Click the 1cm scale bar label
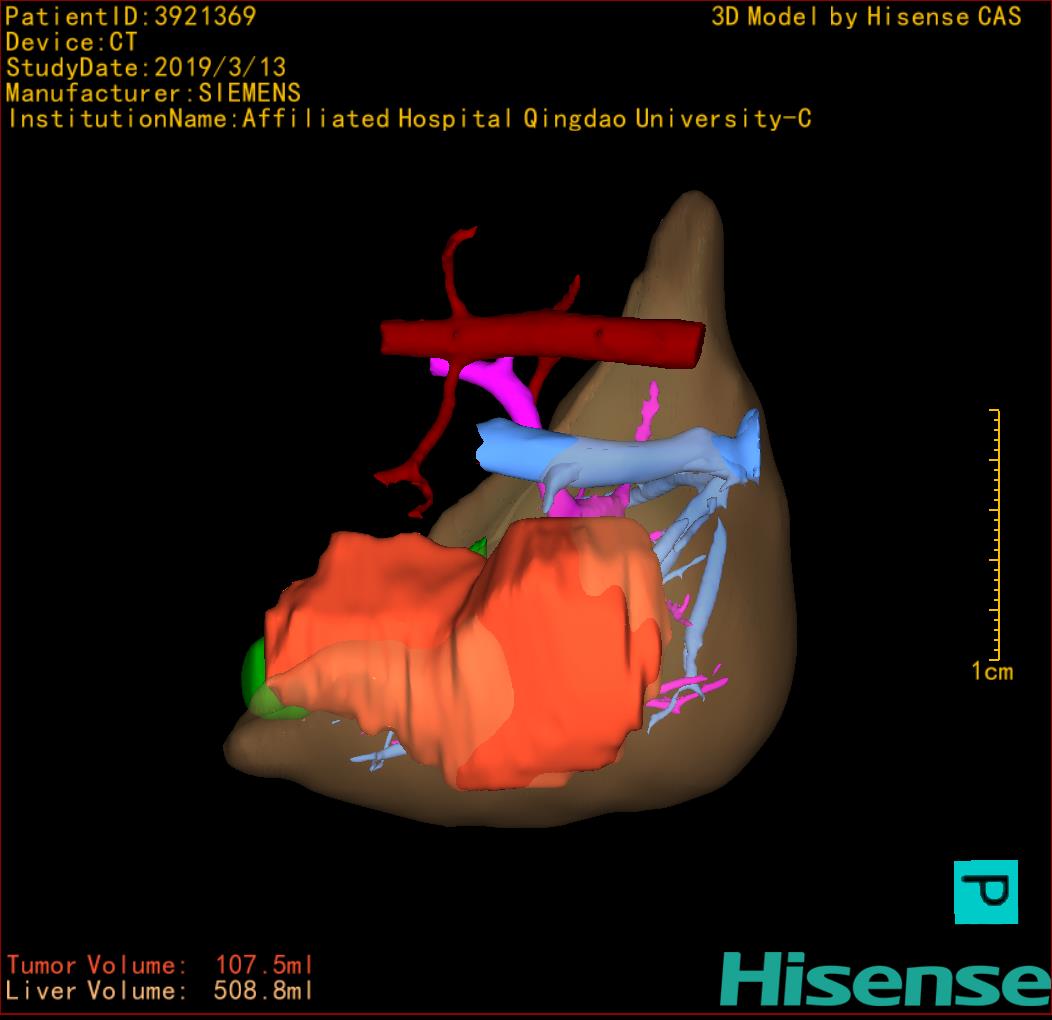1052x1020 pixels. tap(992, 671)
